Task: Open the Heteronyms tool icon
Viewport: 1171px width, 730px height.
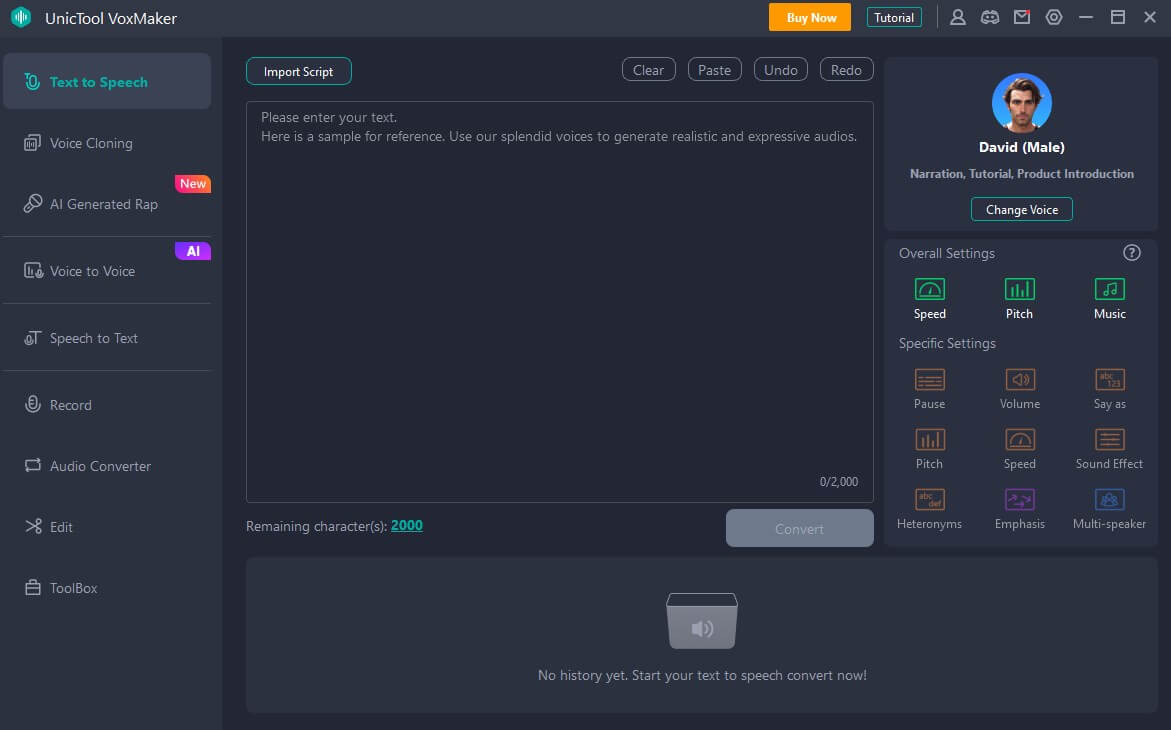Action: pos(929,500)
